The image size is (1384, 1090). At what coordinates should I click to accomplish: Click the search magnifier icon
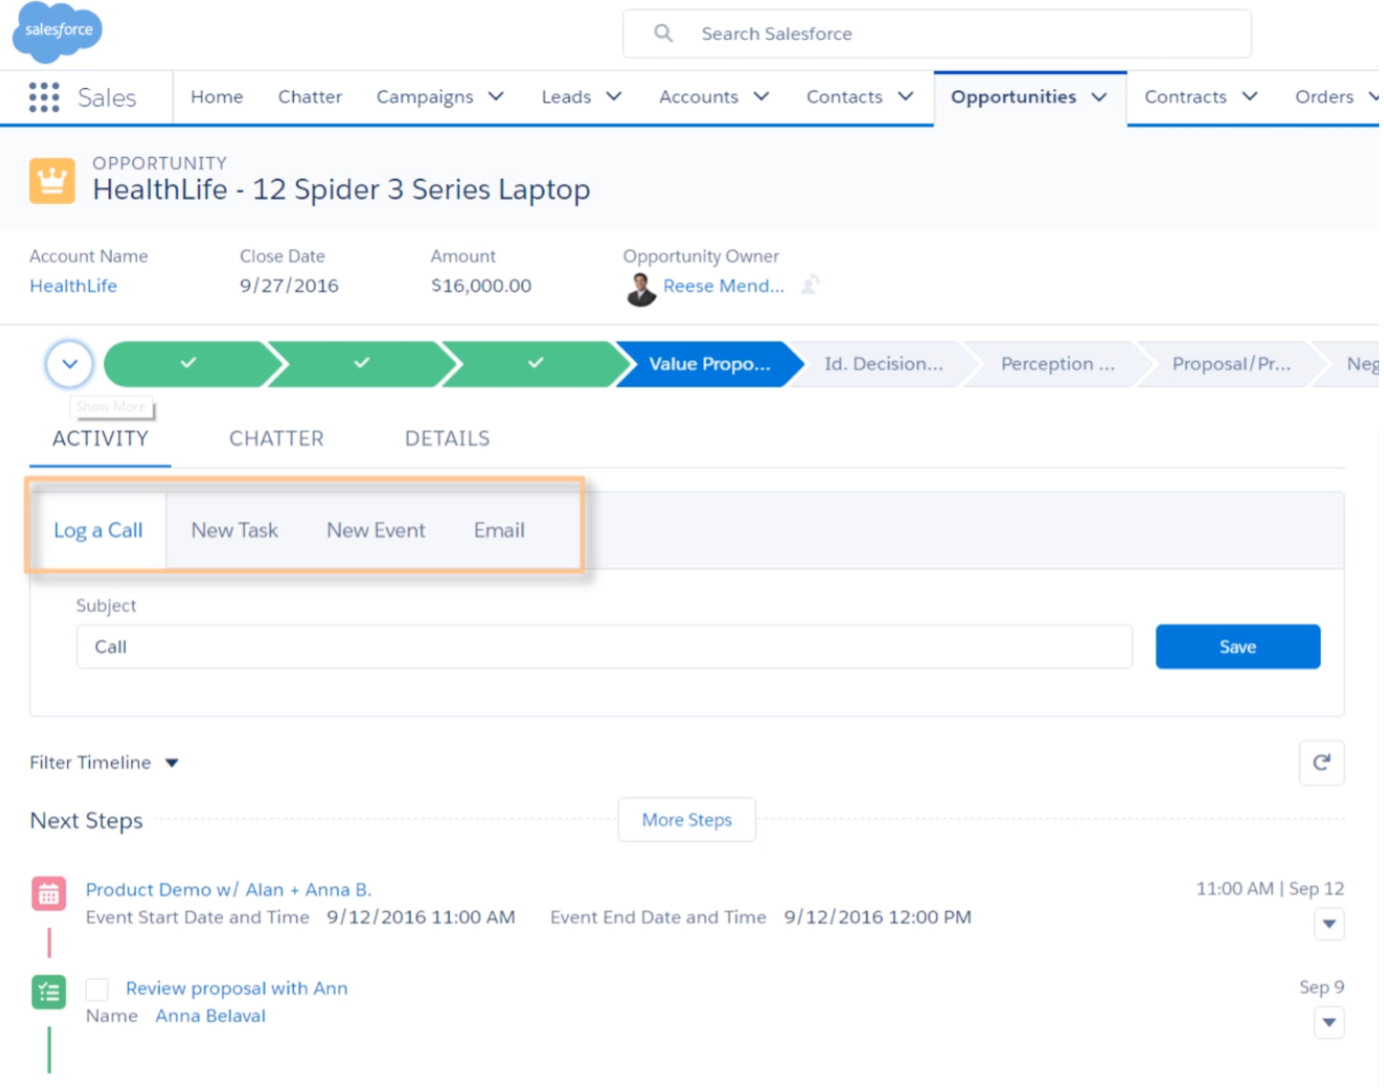[663, 33]
